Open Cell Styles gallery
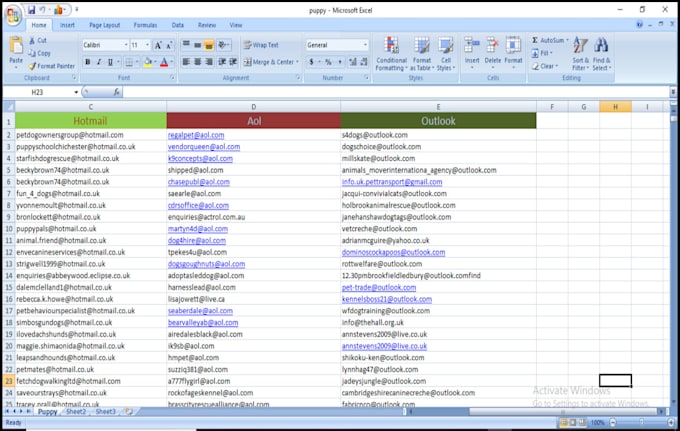 [445, 54]
